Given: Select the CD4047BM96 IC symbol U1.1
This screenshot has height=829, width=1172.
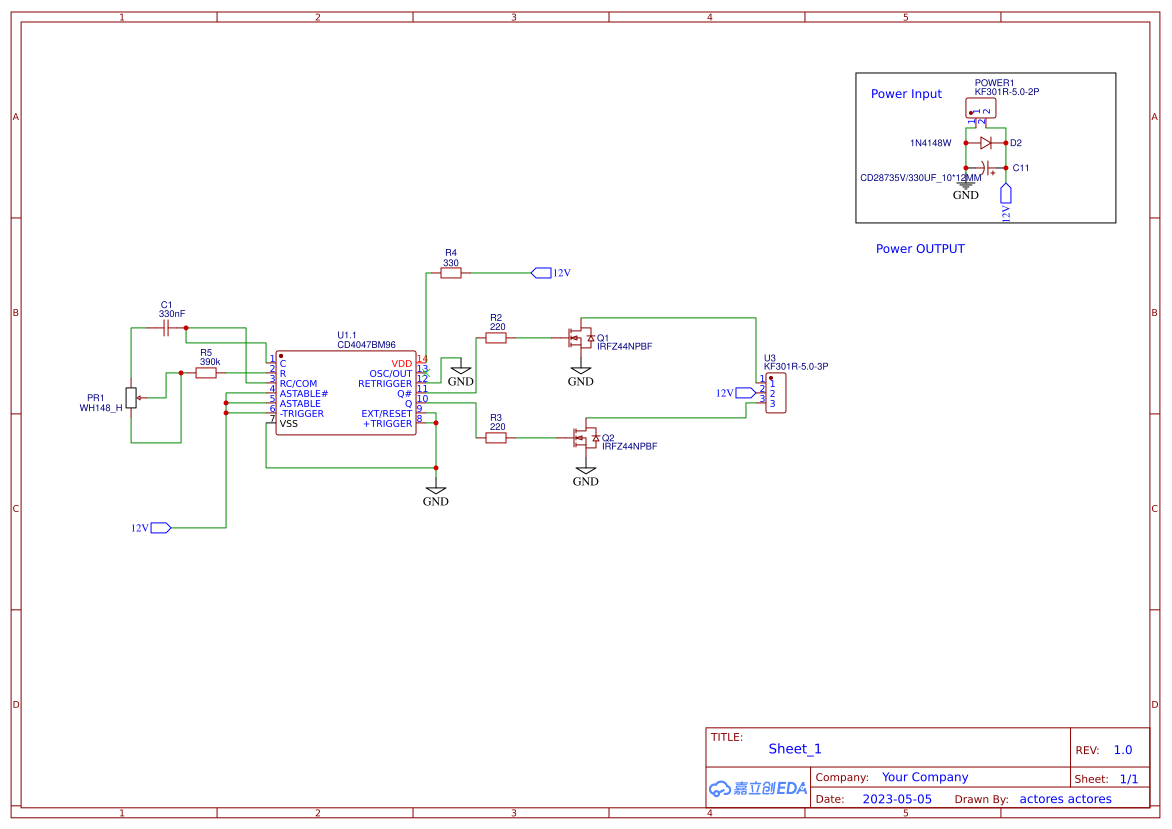Looking at the screenshot, I should [345, 390].
